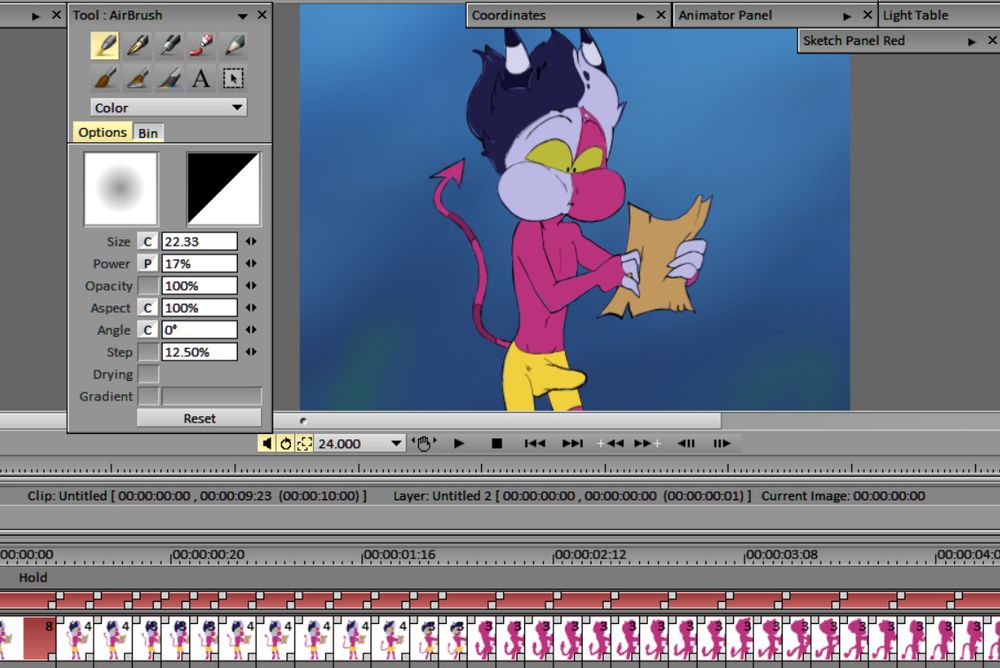1000x668 pixels.
Task: Edit the Angle field 0°
Action: [199, 330]
